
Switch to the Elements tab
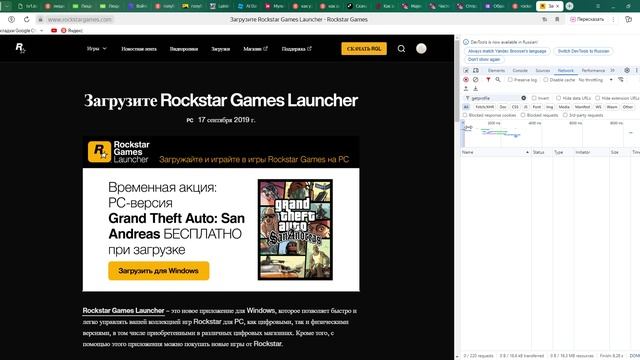point(496,71)
